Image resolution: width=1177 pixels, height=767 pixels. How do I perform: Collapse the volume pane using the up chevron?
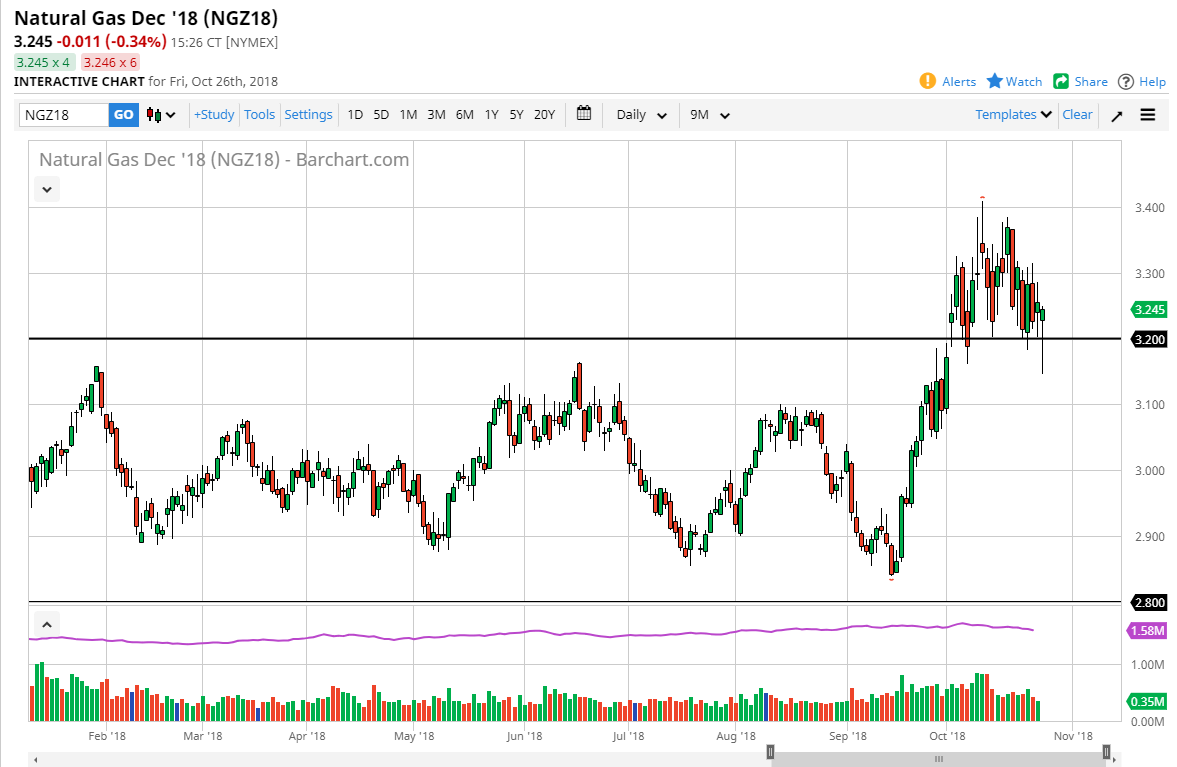click(x=46, y=623)
